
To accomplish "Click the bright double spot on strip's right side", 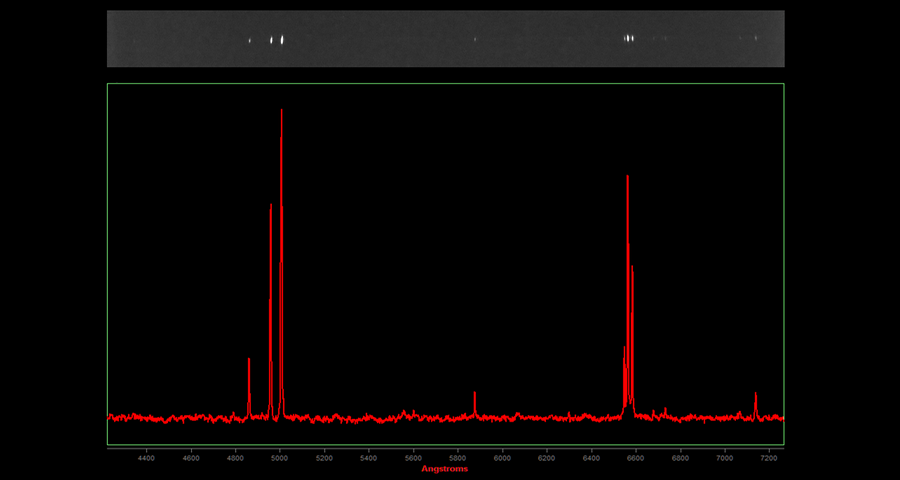I will tap(629, 39).
